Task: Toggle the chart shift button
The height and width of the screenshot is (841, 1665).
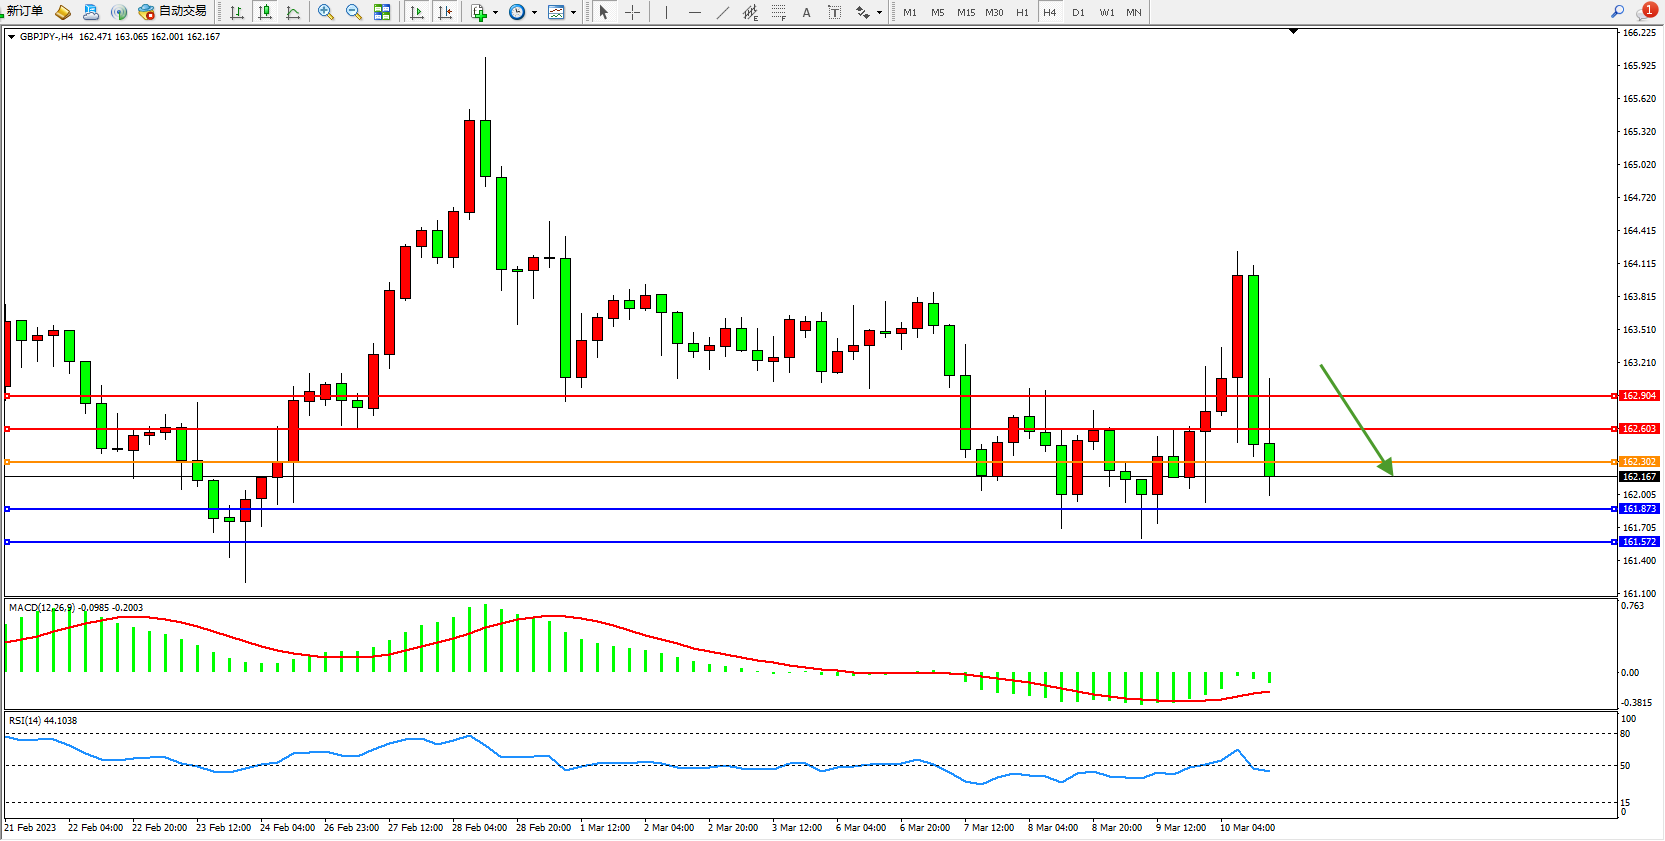Action: [x=445, y=12]
